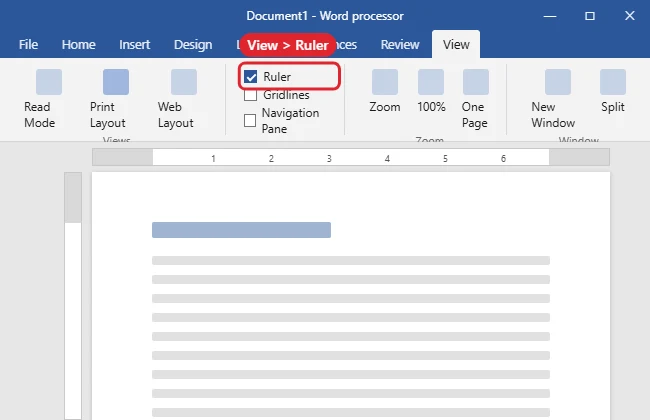Screen dimensions: 650x420
Task: Click the horizontal ruler at mark 3
Action: coord(329,158)
